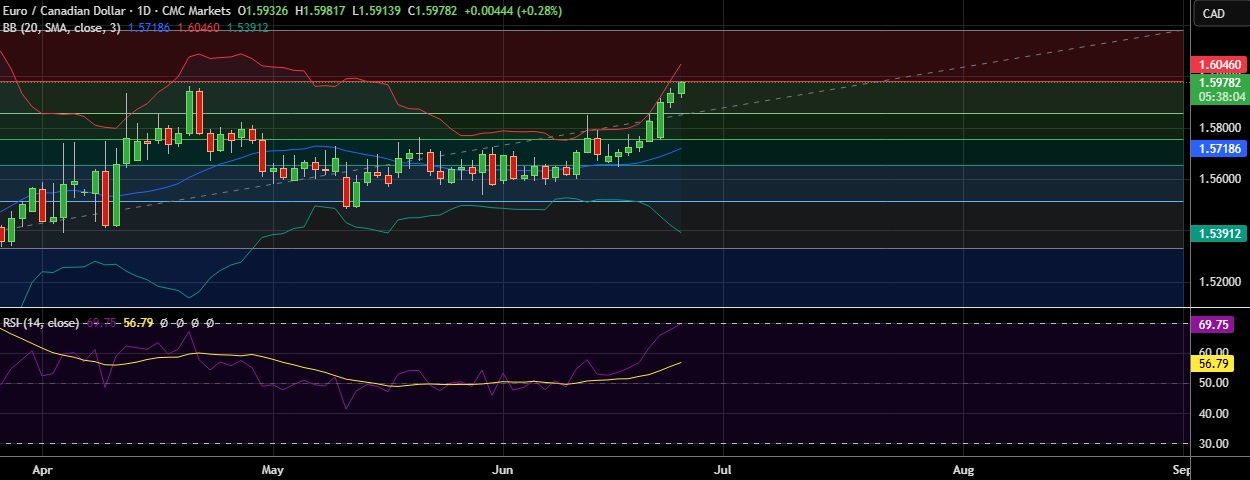Screen dimensions: 1250x480
Task: Click the 60.00 RSI scale value
Action: [1215, 352]
